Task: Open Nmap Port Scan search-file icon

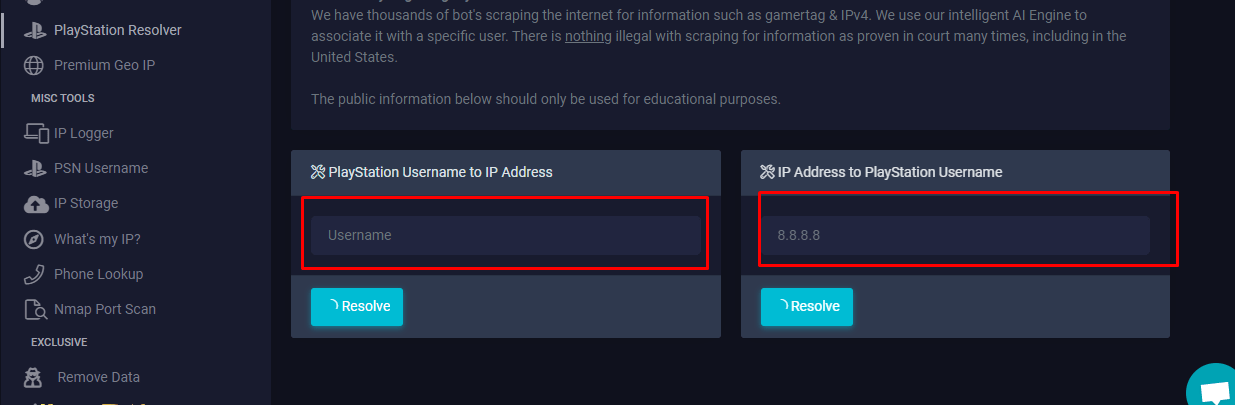Action: tap(36, 309)
